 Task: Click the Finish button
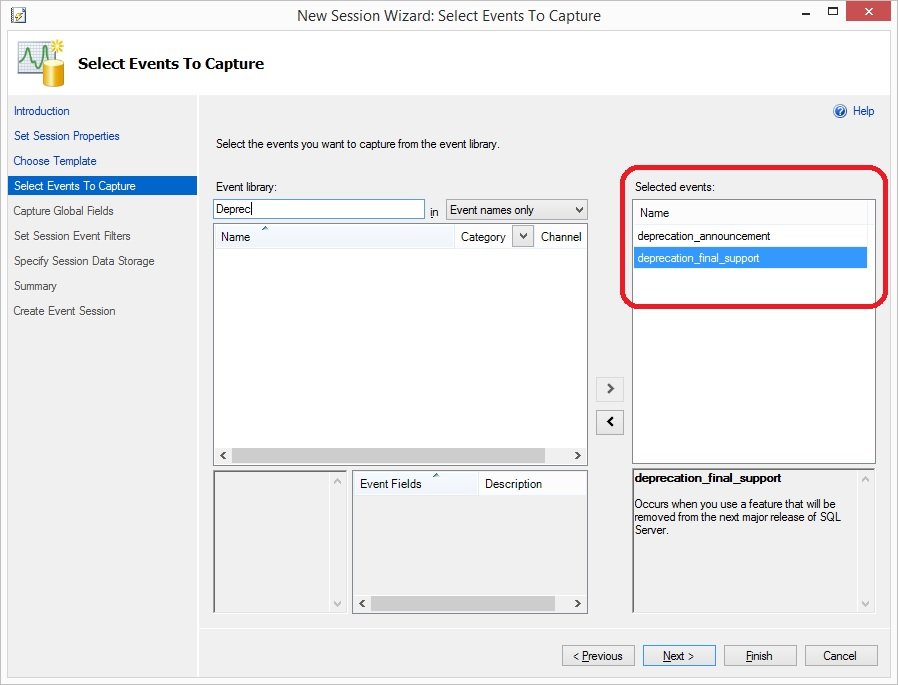click(760, 656)
